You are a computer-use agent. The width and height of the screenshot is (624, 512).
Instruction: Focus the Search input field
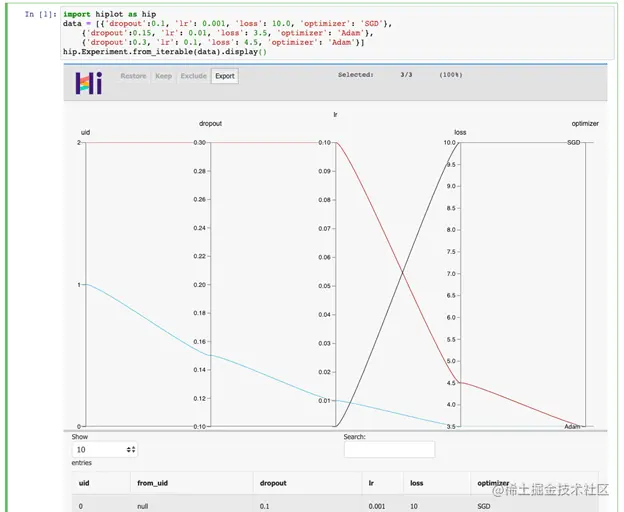coord(389,450)
